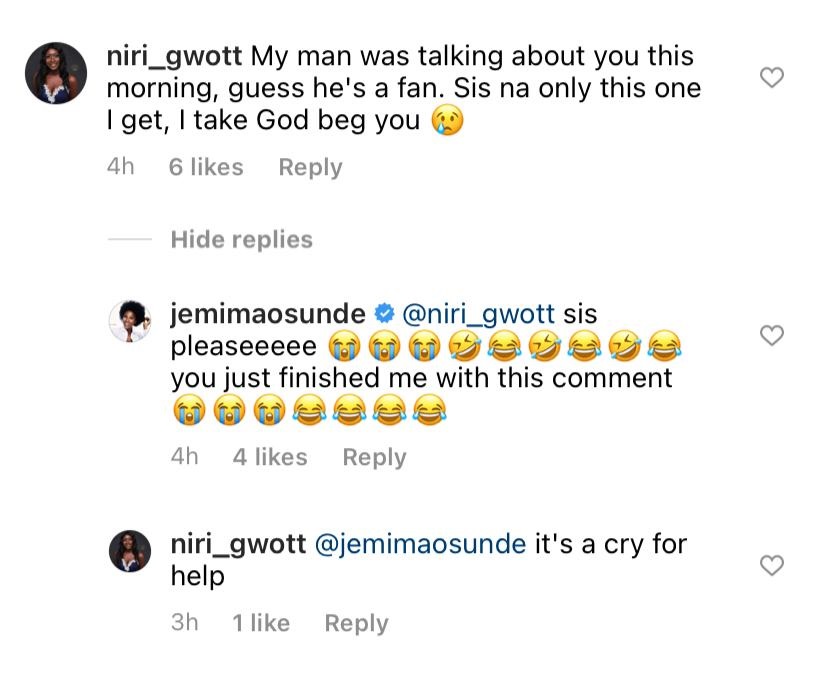View the 4 likes on jemimaosunde's reply
This screenshot has height=674, width=828.
tap(270, 457)
